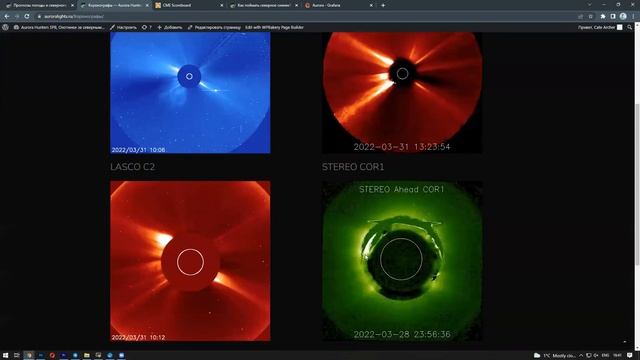Open the clock in system tray

click(x=618, y=356)
